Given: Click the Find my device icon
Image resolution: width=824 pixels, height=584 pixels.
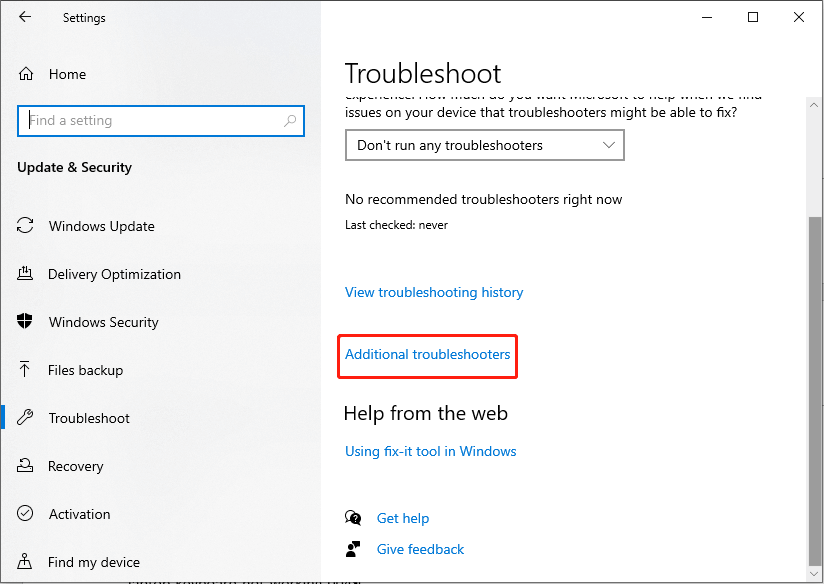Looking at the screenshot, I should tap(24, 561).
